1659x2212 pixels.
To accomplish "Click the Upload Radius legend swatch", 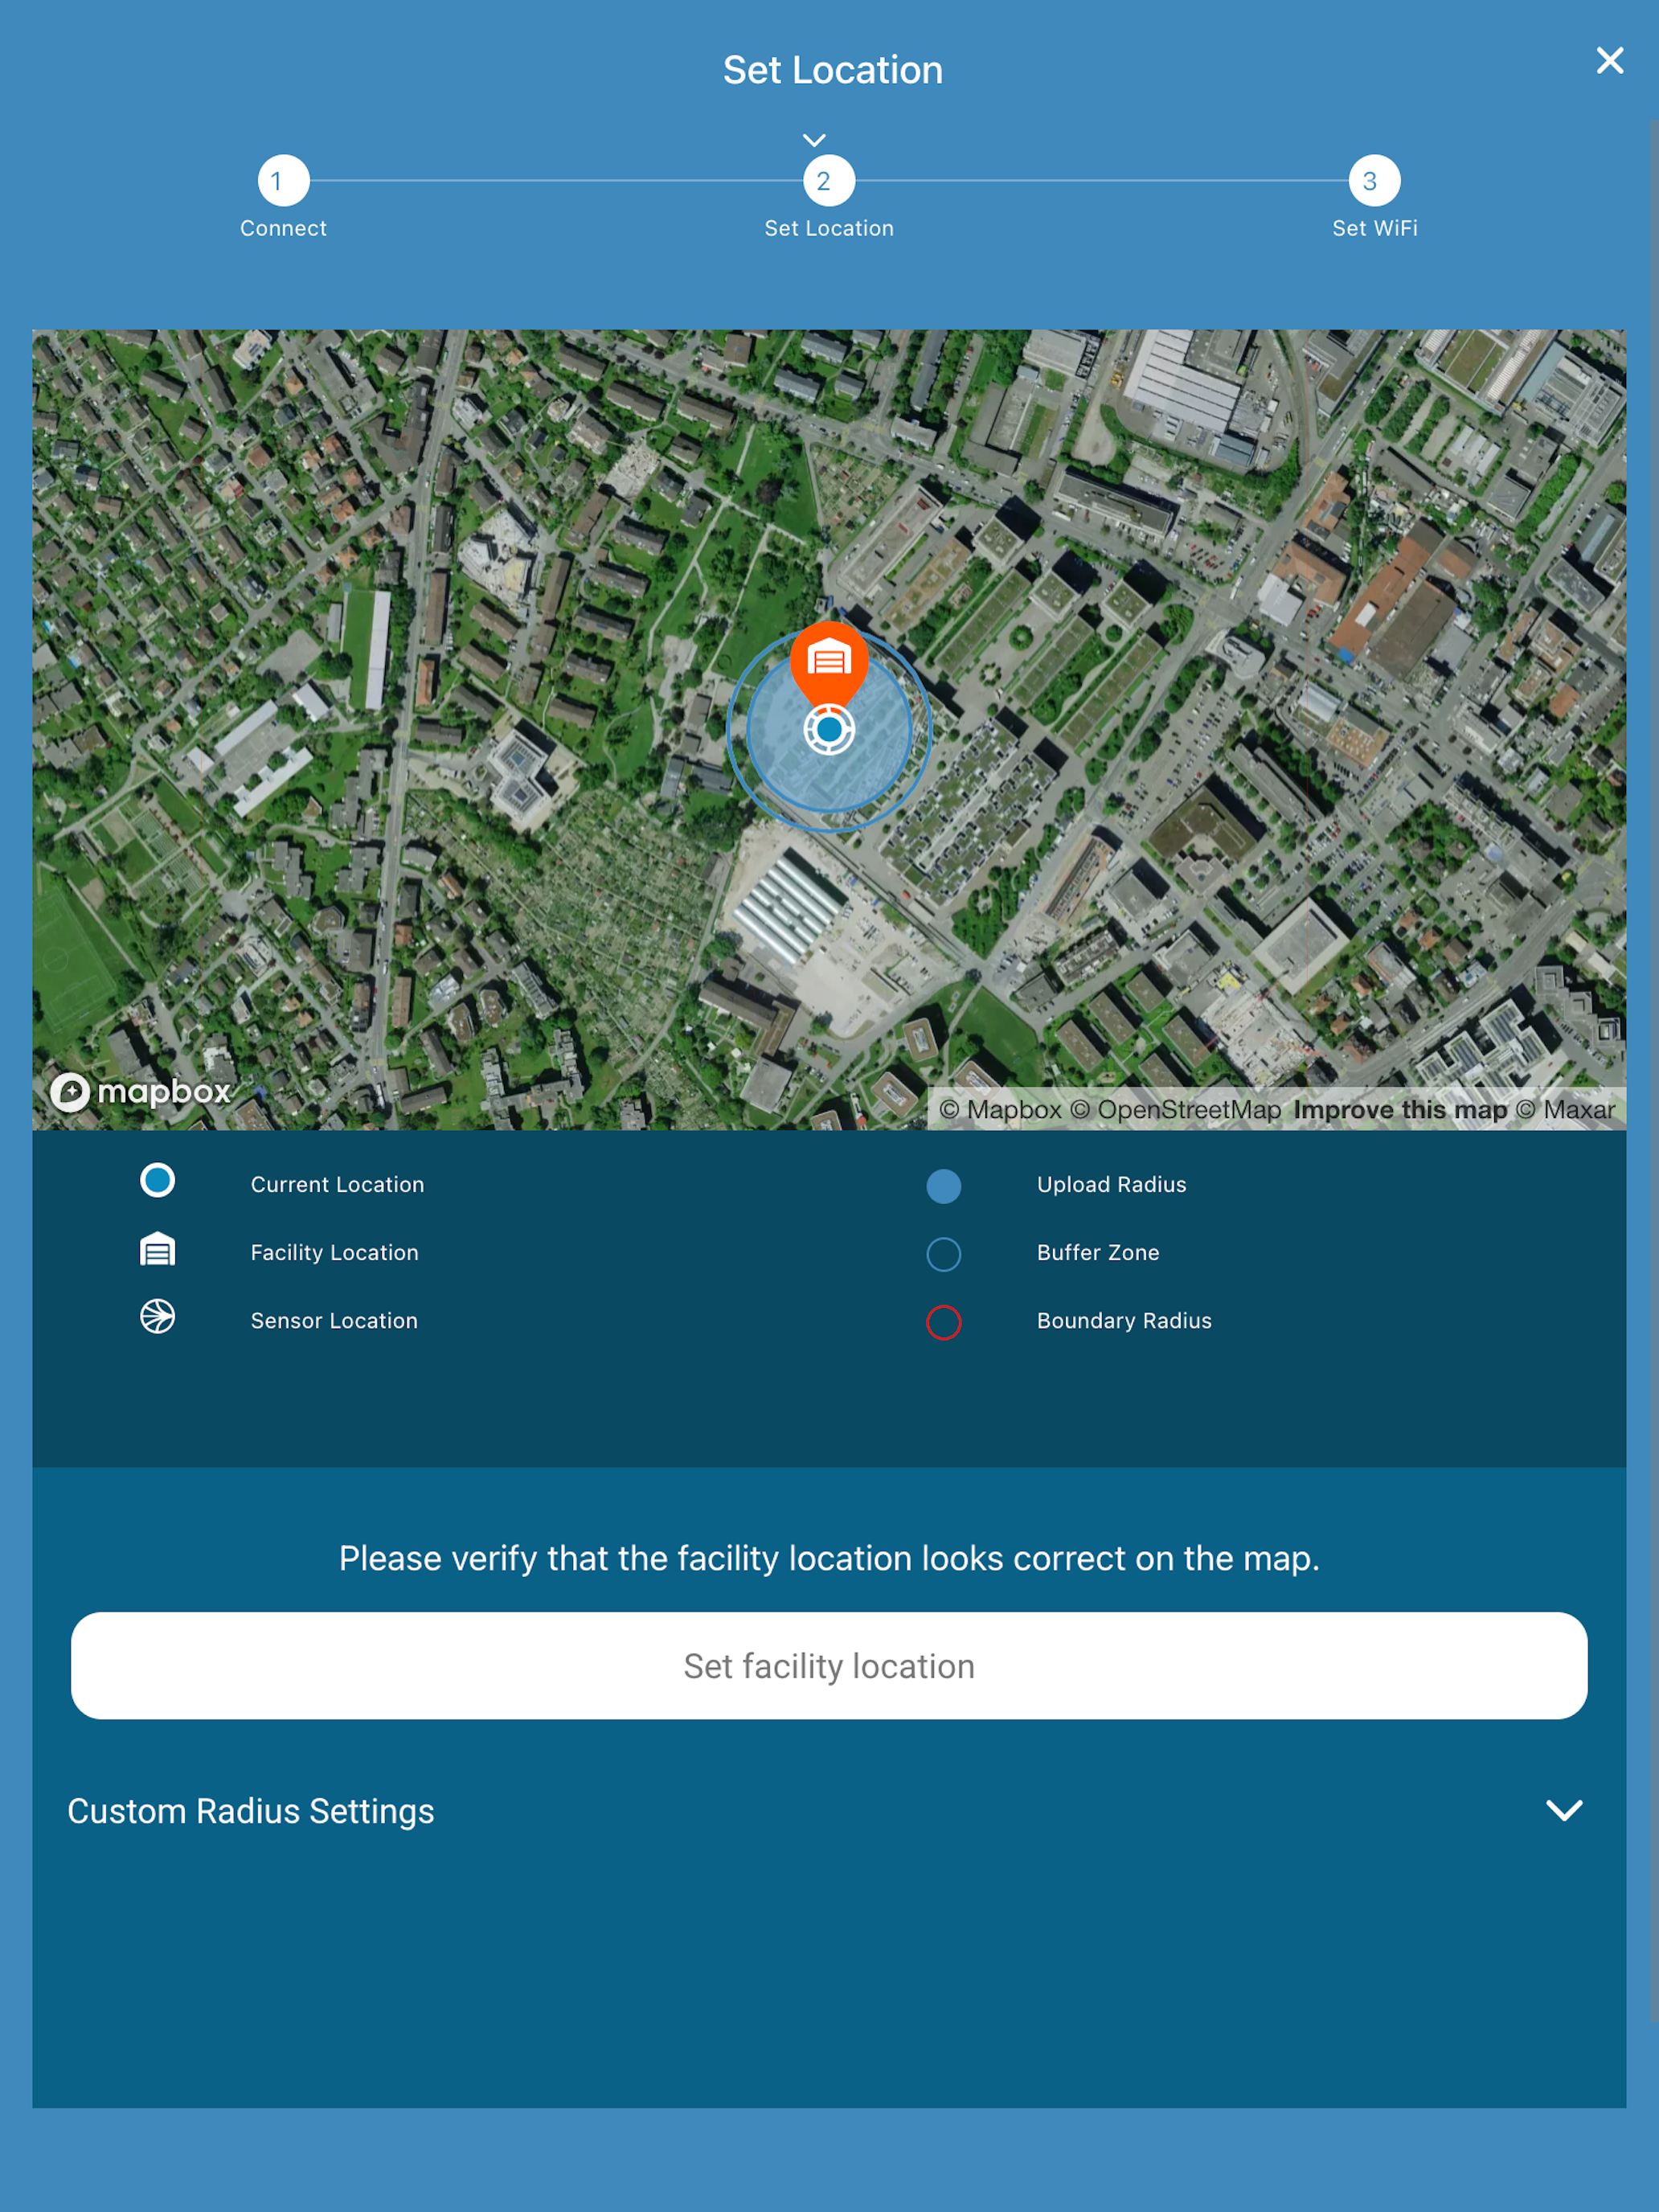I will click(x=944, y=1186).
